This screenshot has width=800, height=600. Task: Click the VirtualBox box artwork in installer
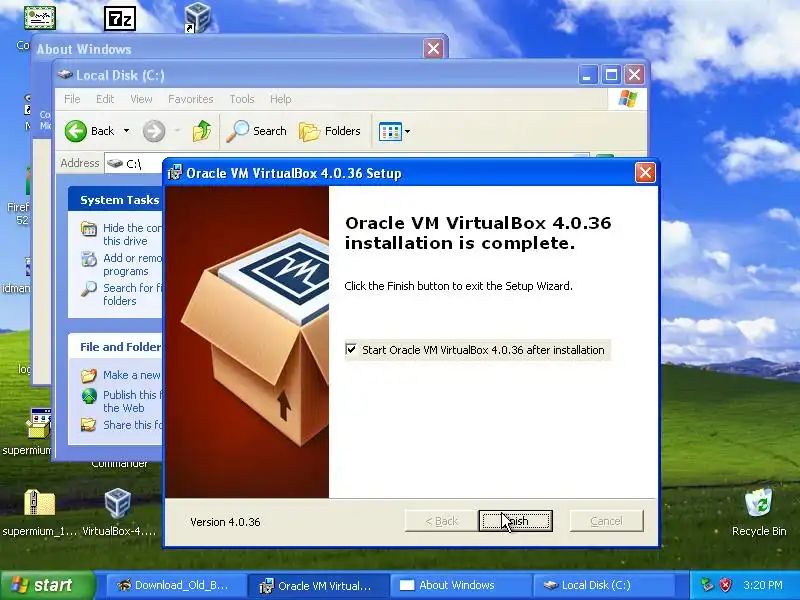(247, 342)
